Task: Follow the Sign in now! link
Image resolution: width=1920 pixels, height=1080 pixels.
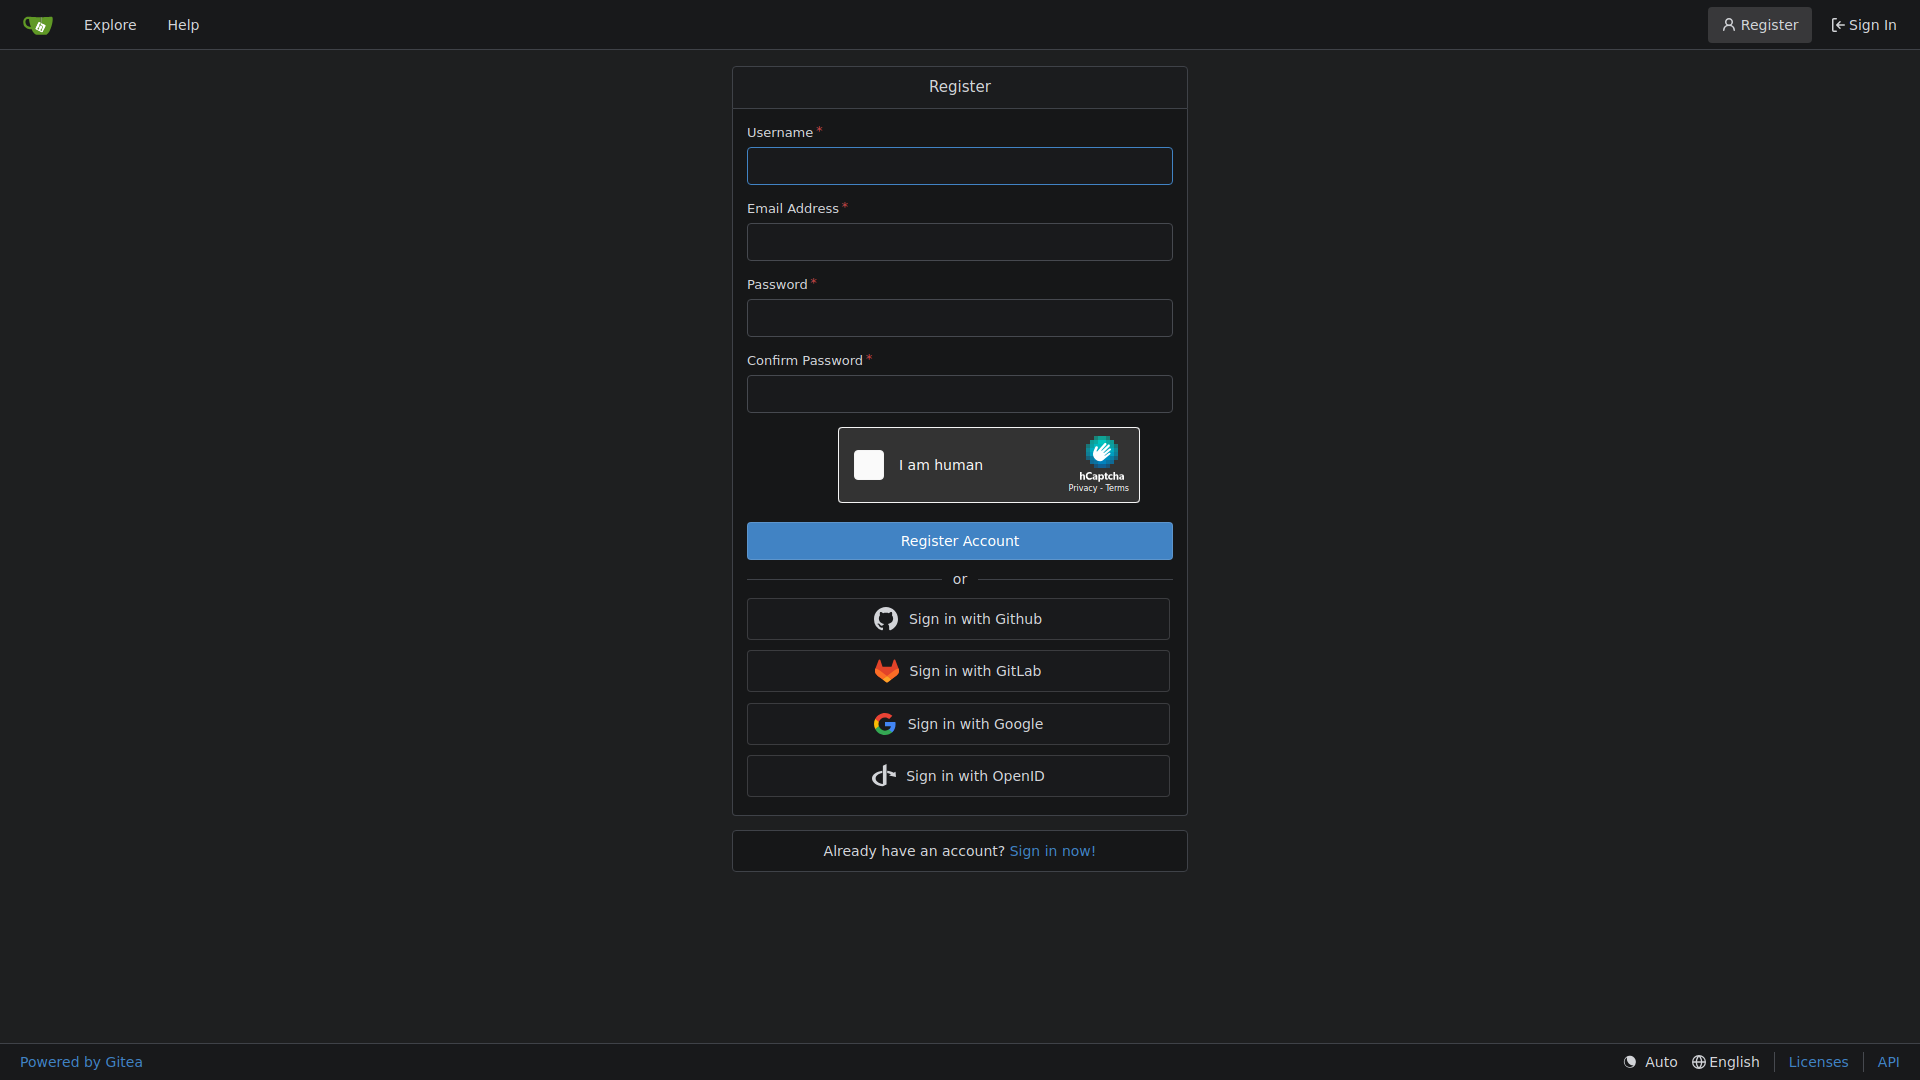Action: click(1052, 851)
